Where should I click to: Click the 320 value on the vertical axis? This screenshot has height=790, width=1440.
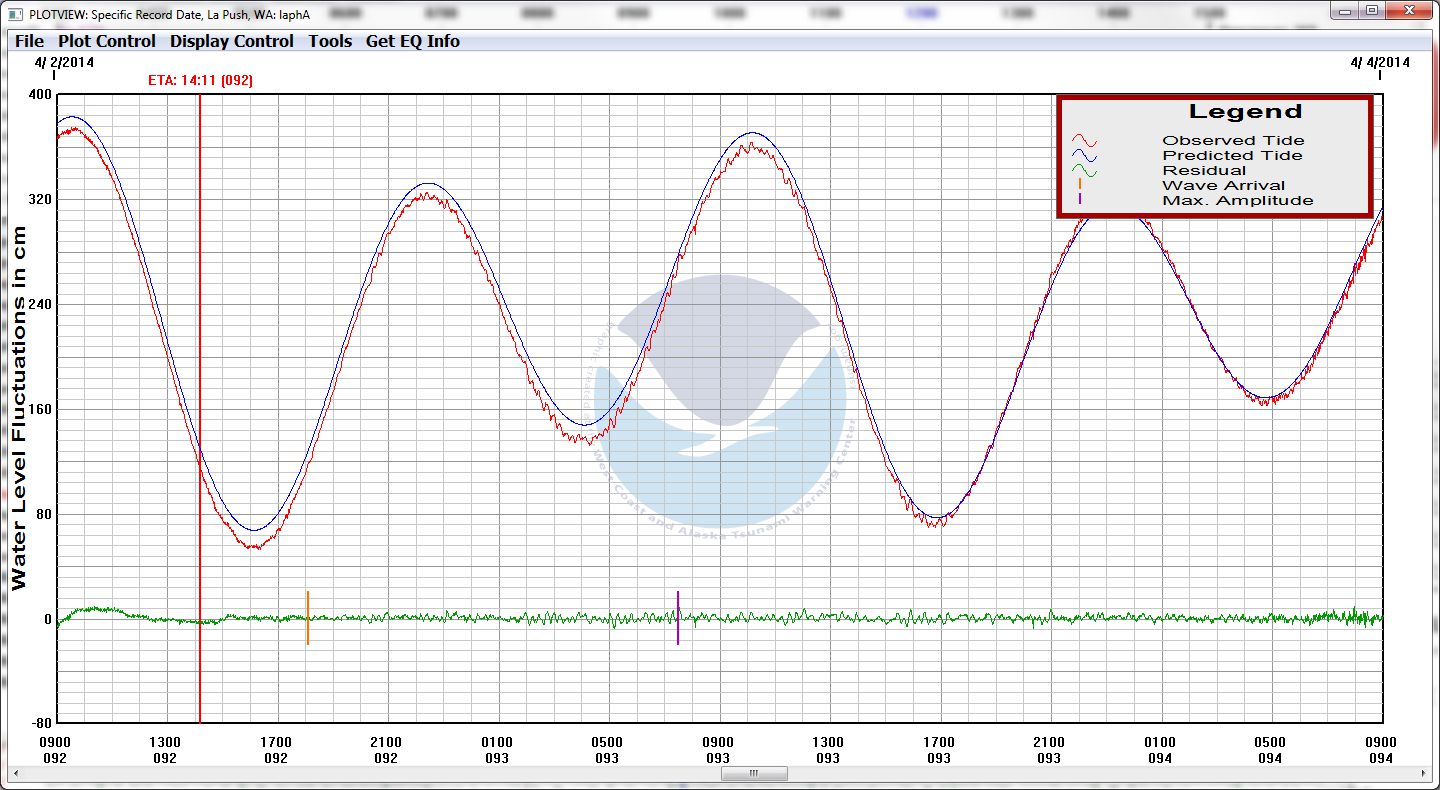coord(40,200)
